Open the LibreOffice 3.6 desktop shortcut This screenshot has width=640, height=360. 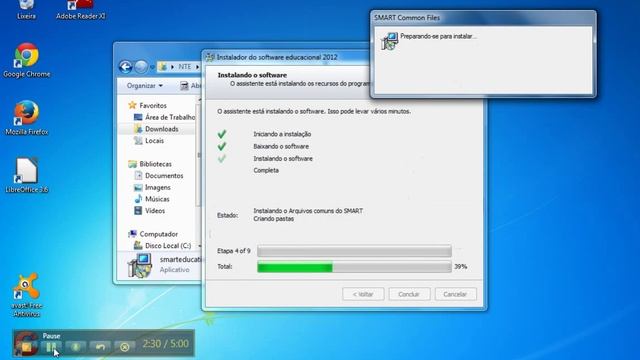click(x=27, y=175)
